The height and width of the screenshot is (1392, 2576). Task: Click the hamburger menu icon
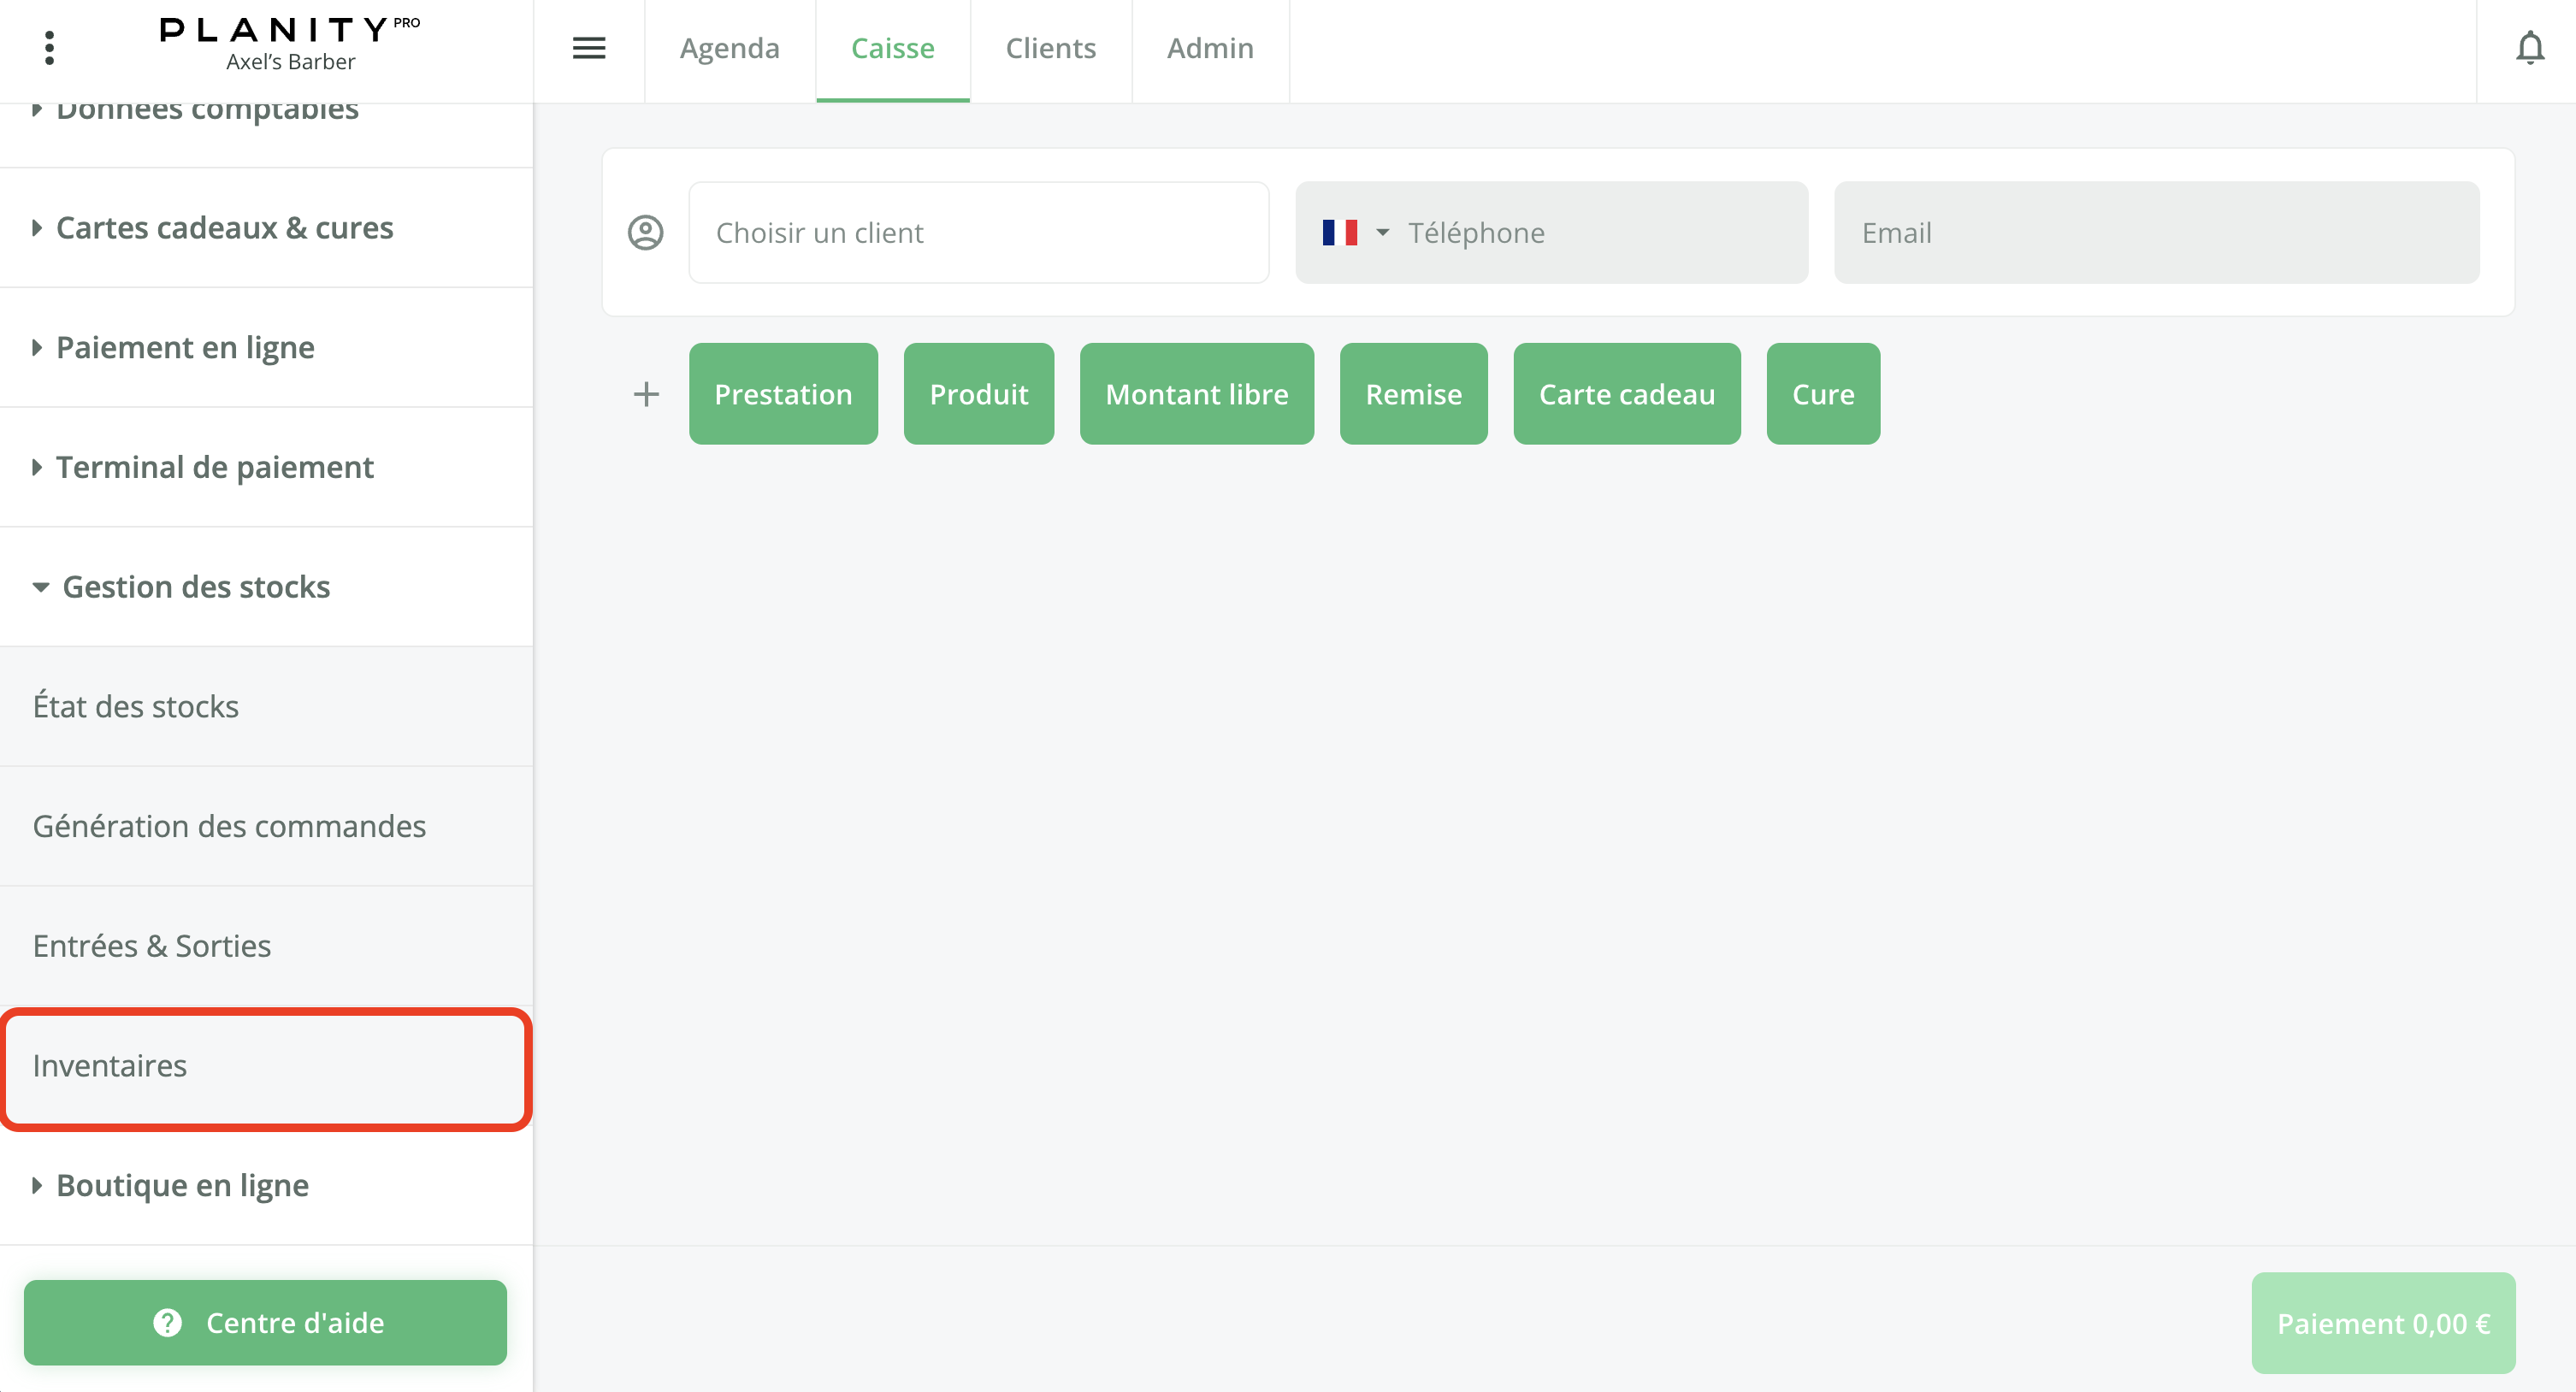point(589,48)
